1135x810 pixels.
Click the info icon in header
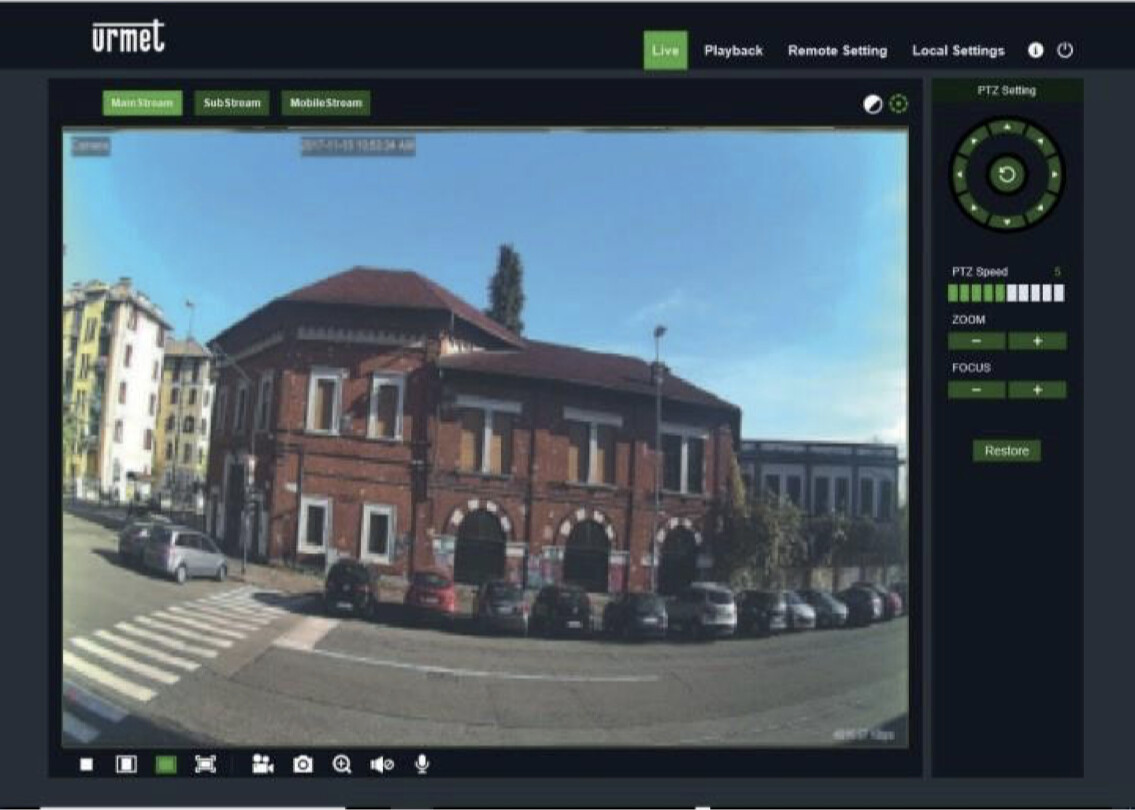1035,50
